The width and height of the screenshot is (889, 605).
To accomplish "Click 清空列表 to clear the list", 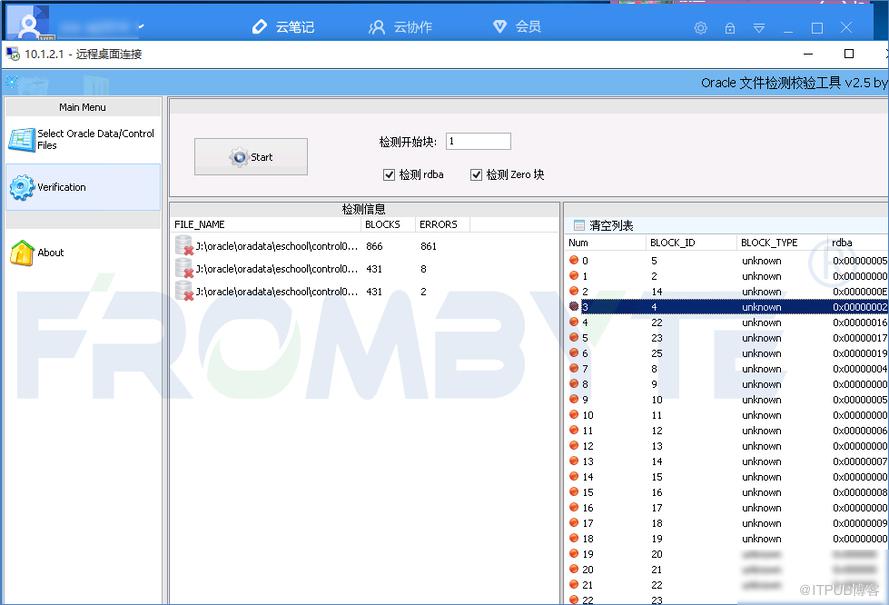I will tap(603, 226).
